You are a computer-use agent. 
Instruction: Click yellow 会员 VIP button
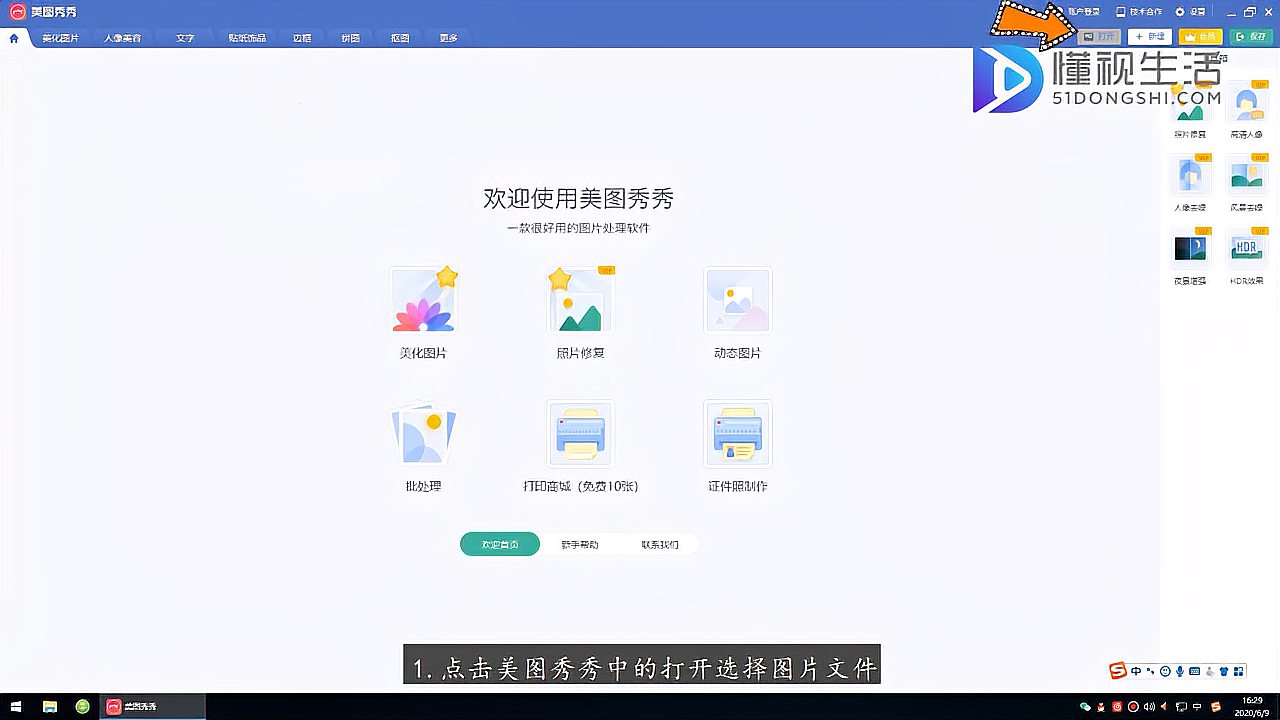(1201, 36)
